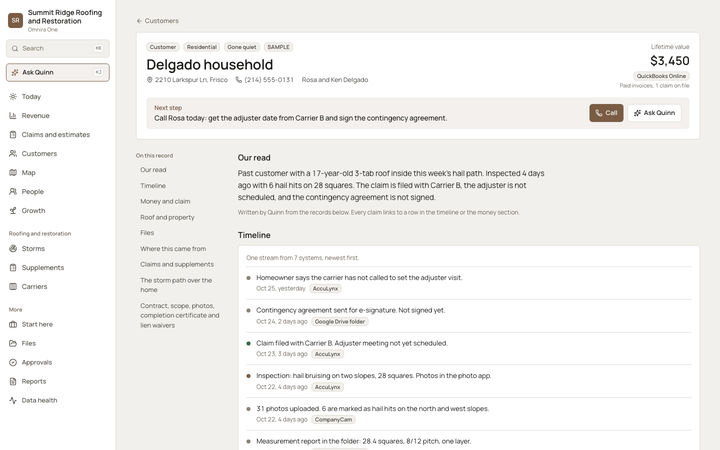Select the "Homeowner says the carrier has not called" entry
The image size is (720, 450).
click(469, 283)
